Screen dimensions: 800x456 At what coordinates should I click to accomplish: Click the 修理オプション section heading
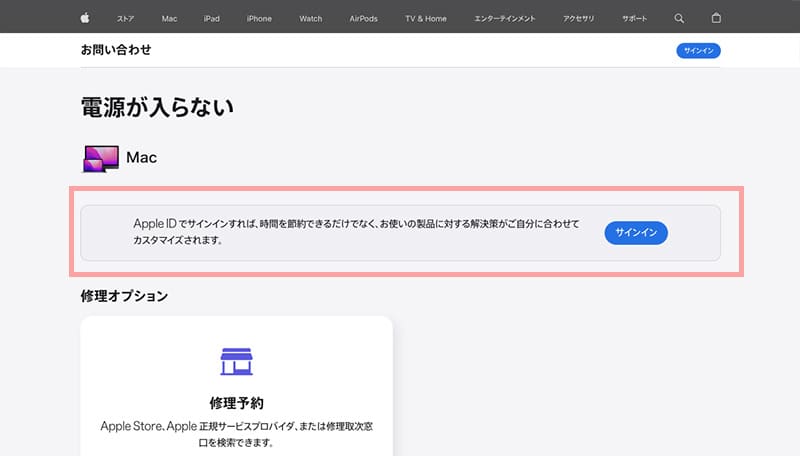124,296
